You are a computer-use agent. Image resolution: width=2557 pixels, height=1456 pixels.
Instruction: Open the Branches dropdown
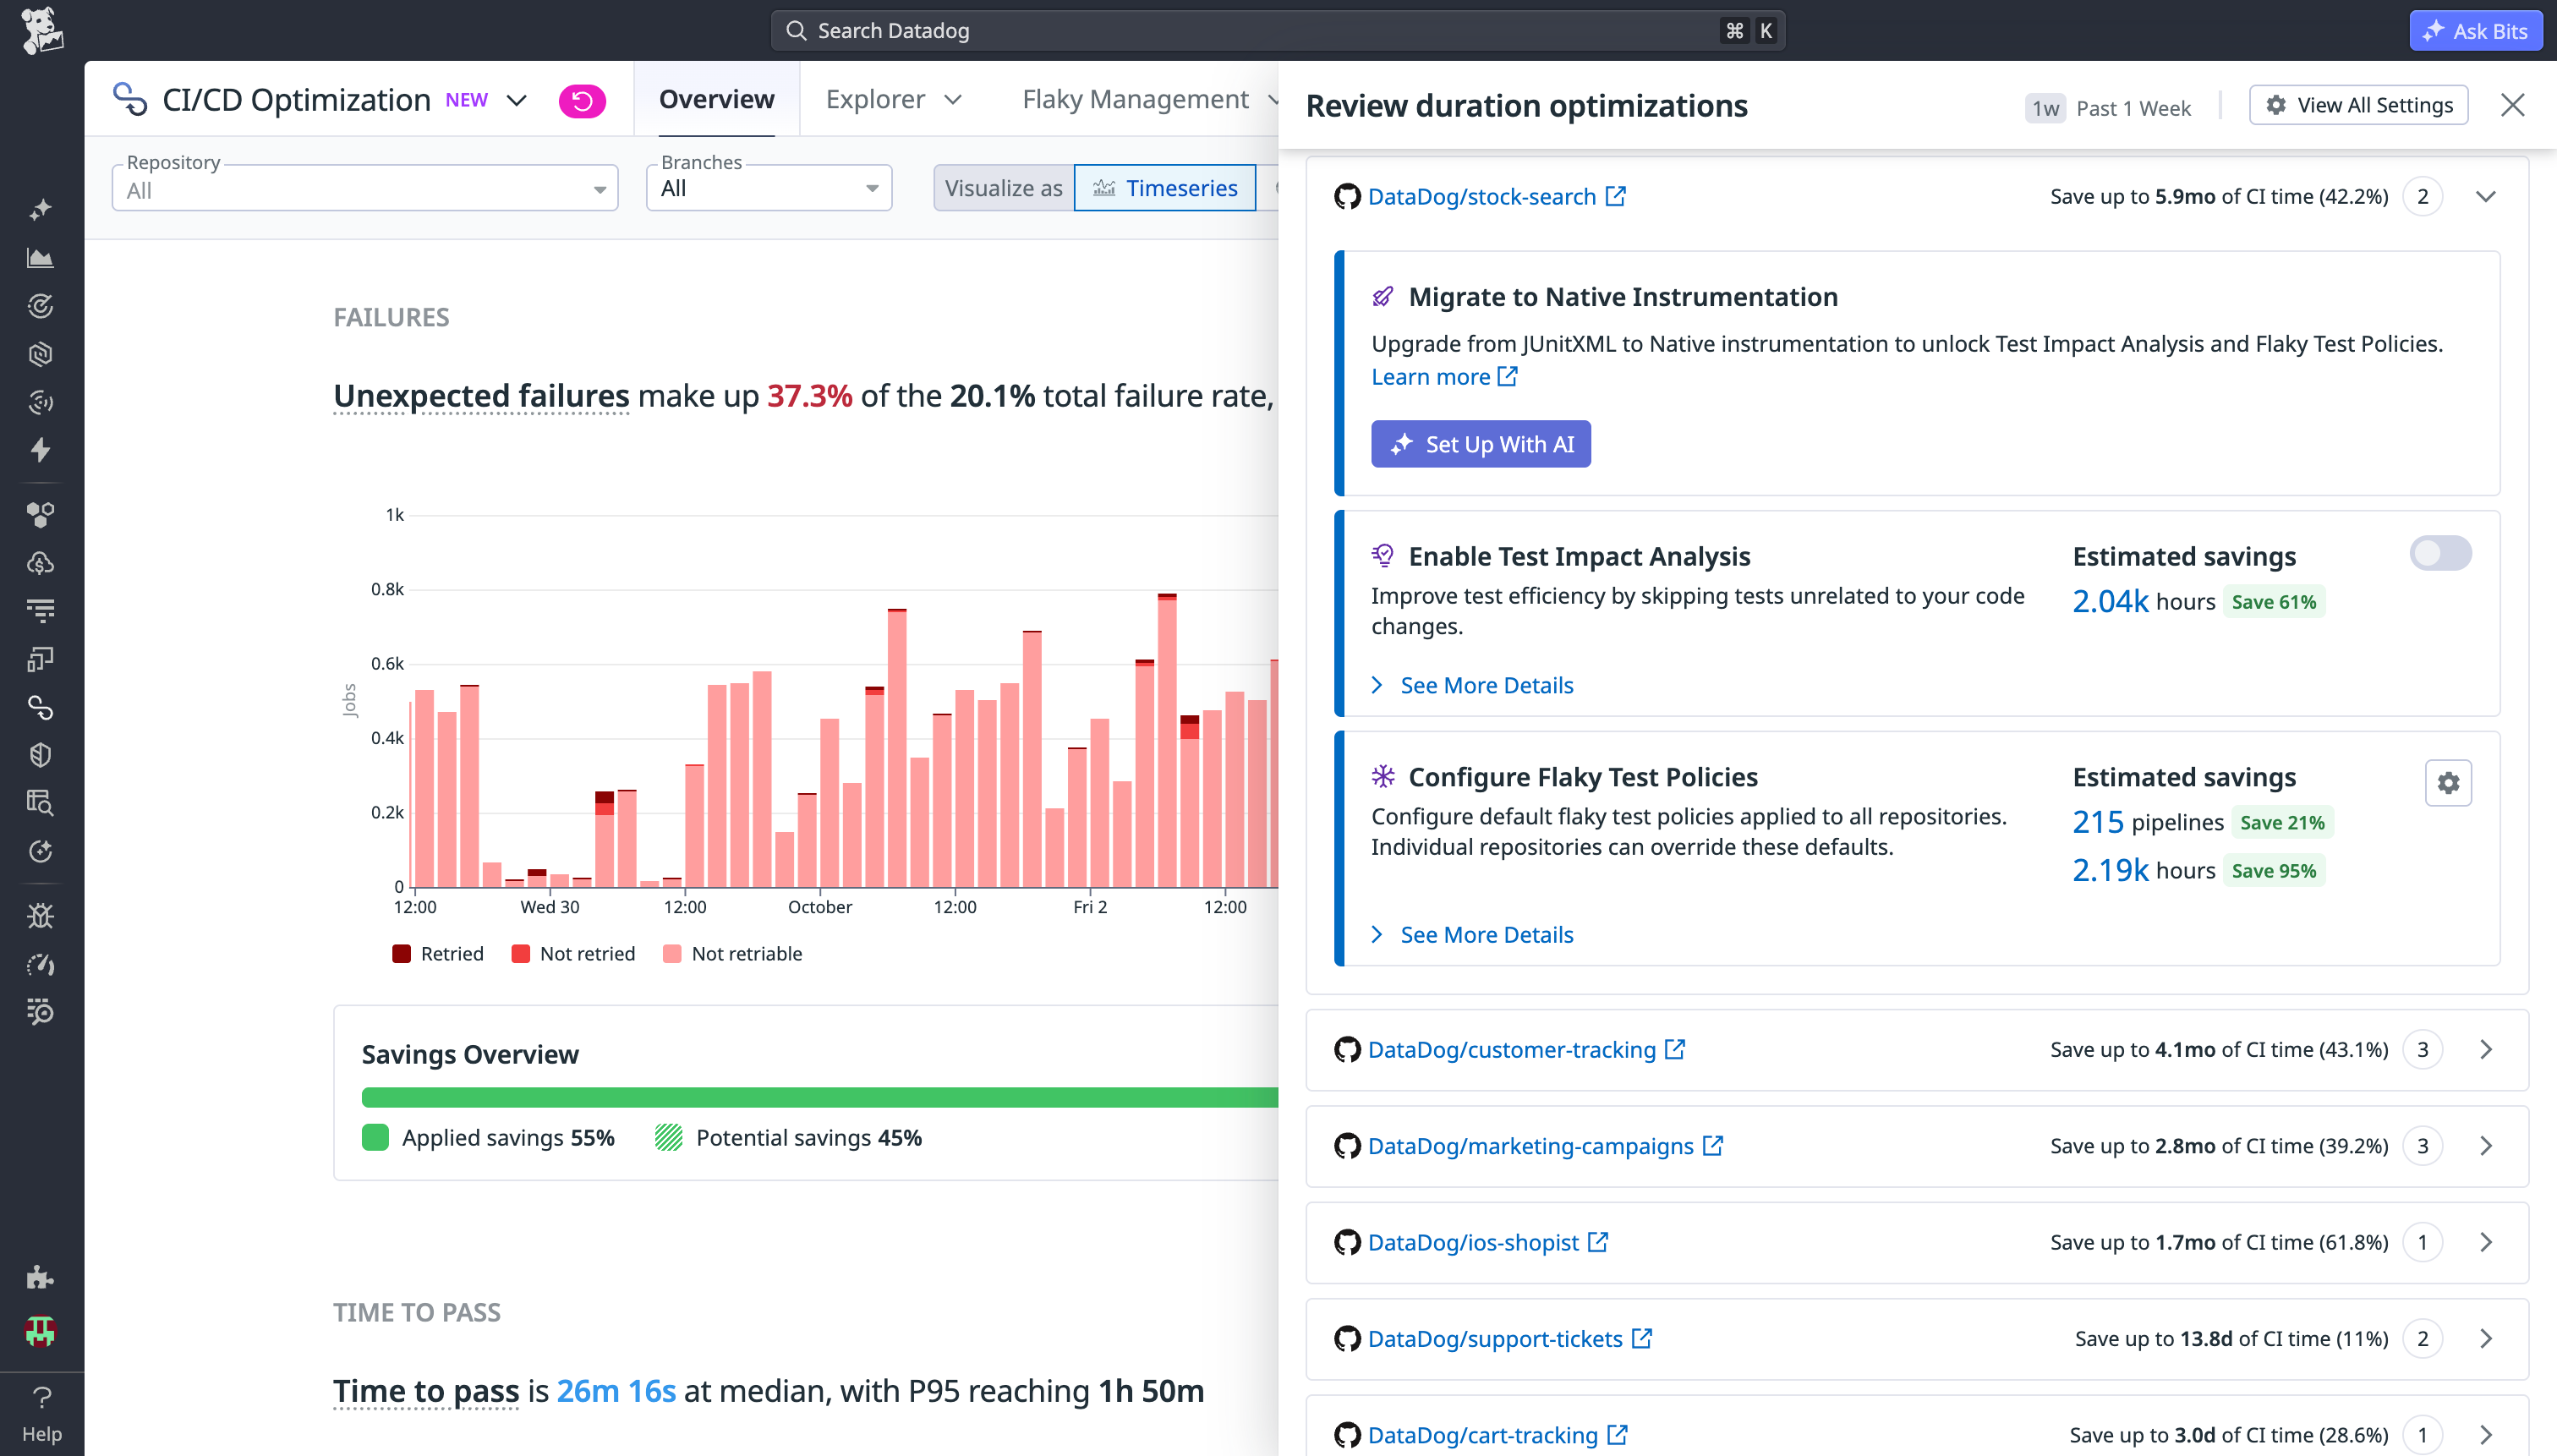tap(768, 188)
